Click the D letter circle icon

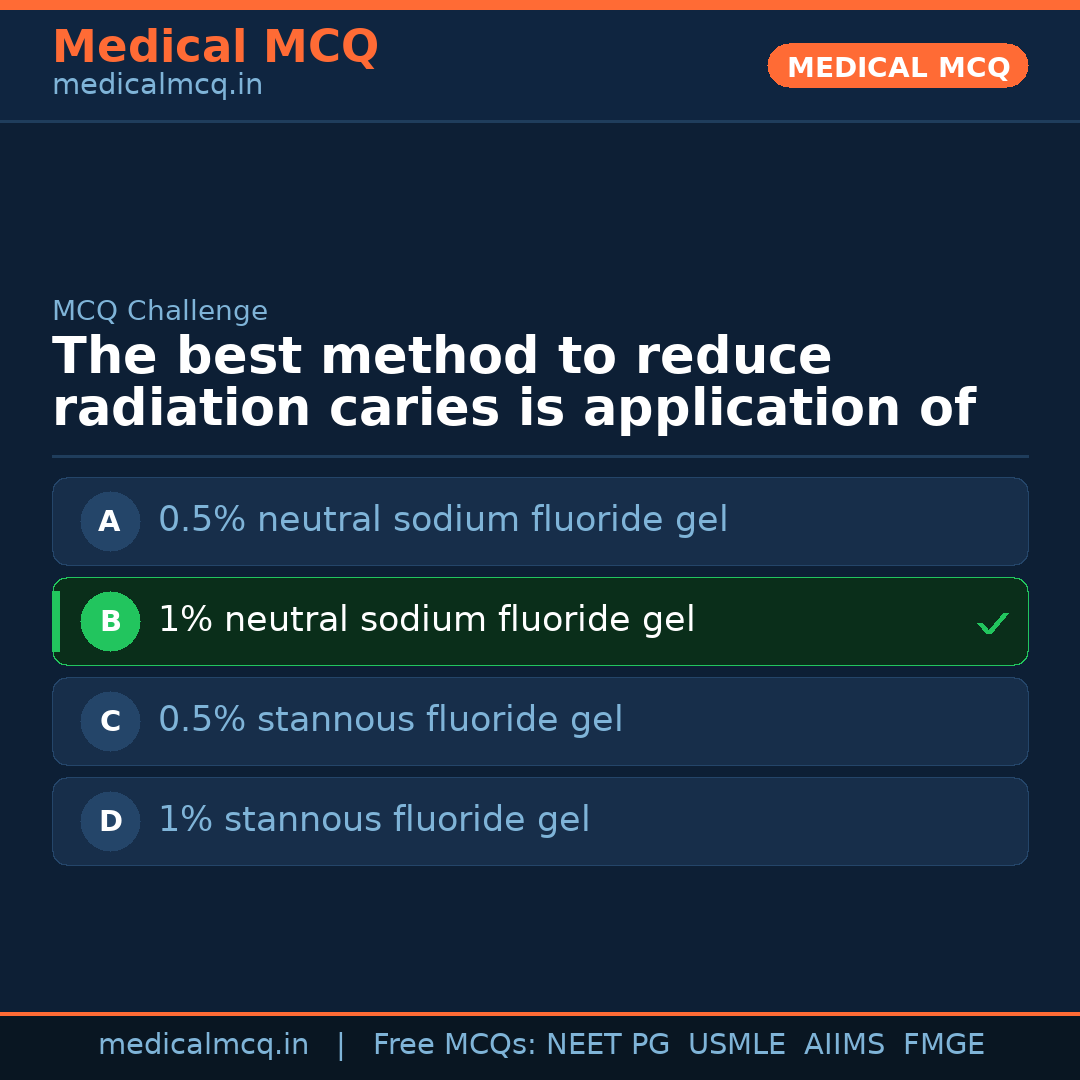(x=110, y=821)
